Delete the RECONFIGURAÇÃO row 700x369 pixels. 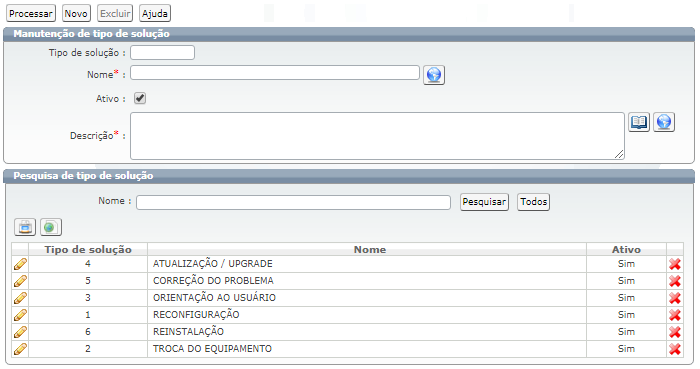[x=675, y=315]
